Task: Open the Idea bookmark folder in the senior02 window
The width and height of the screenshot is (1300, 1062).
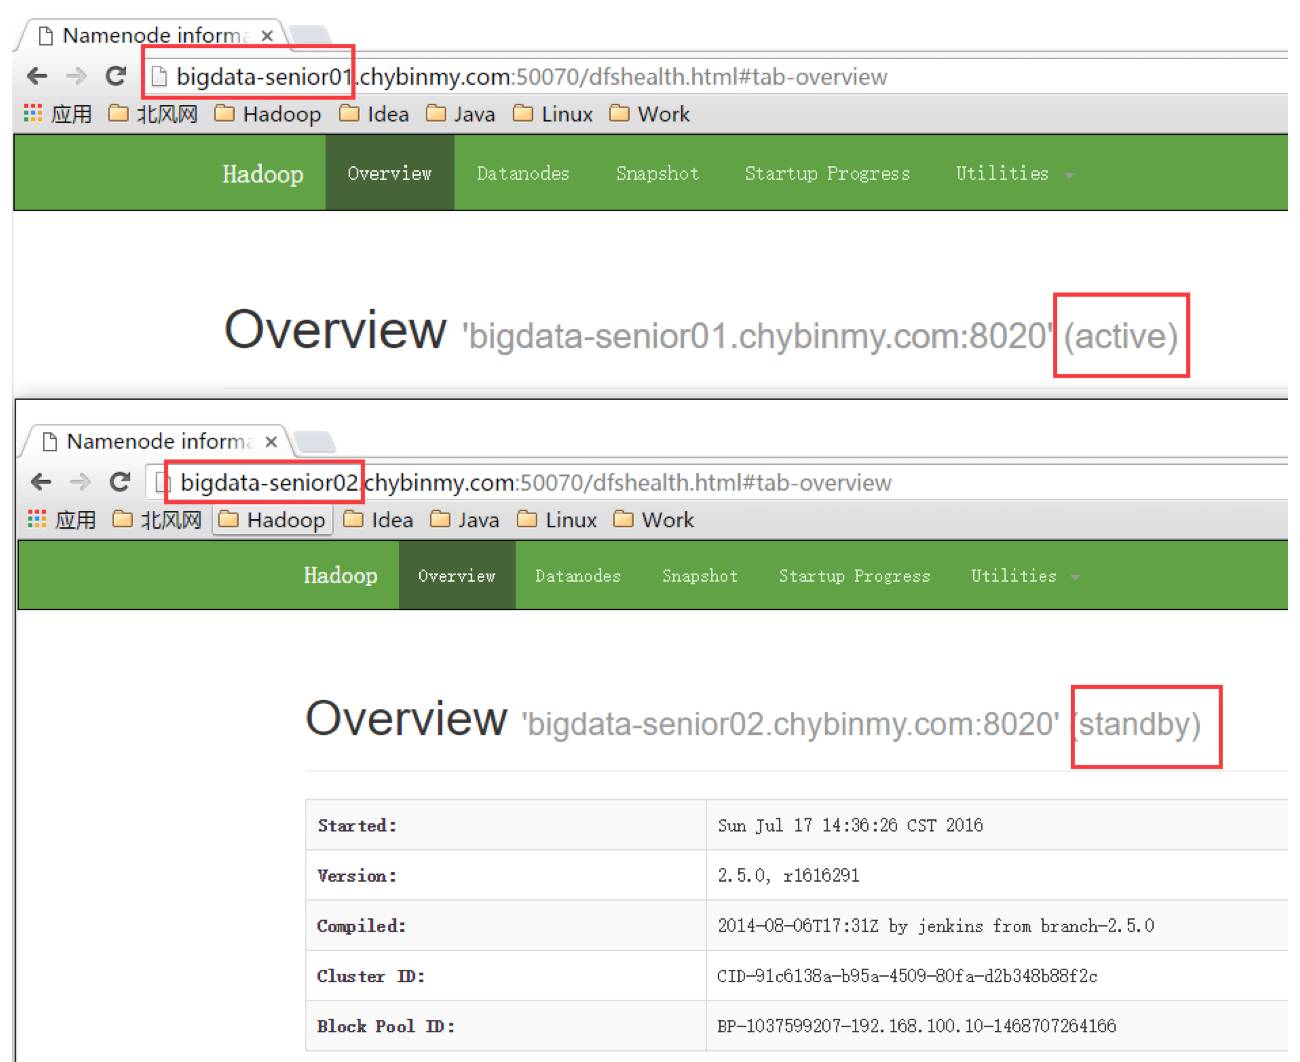Action: pyautogui.click(x=378, y=520)
